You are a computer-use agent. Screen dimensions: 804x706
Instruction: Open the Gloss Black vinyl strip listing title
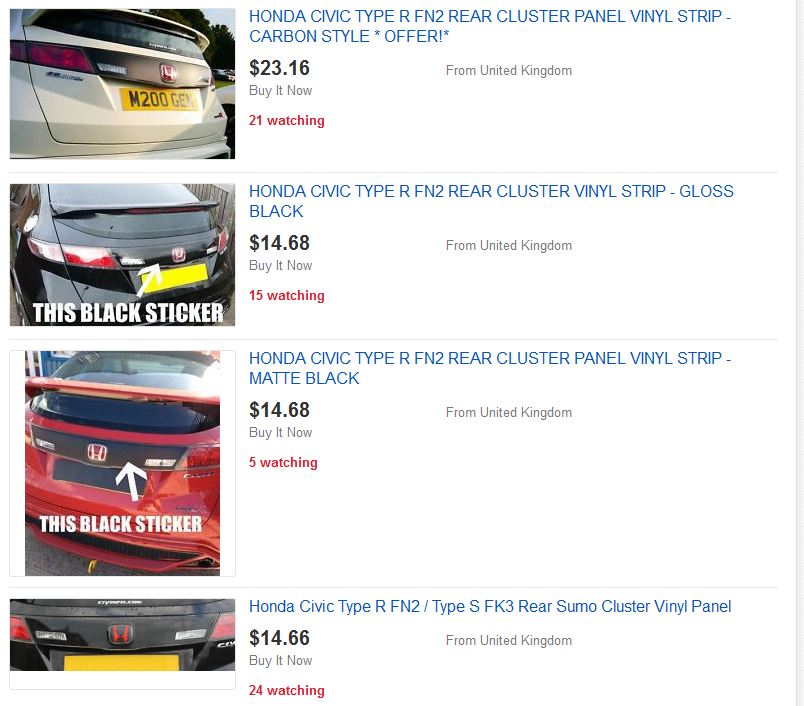tap(491, 201)
